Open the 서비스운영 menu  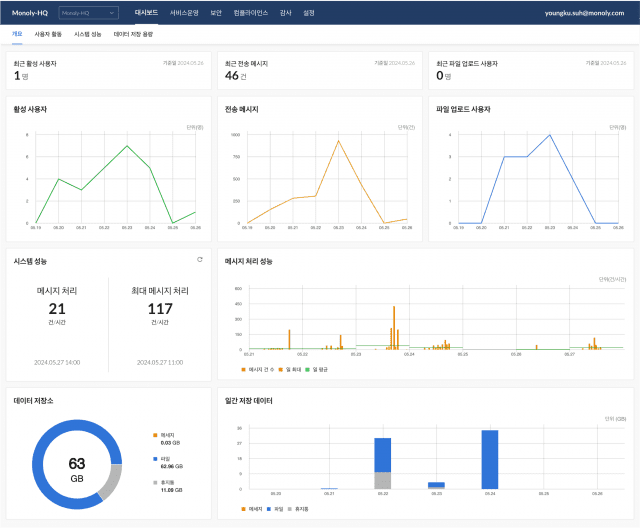(183, 12)
